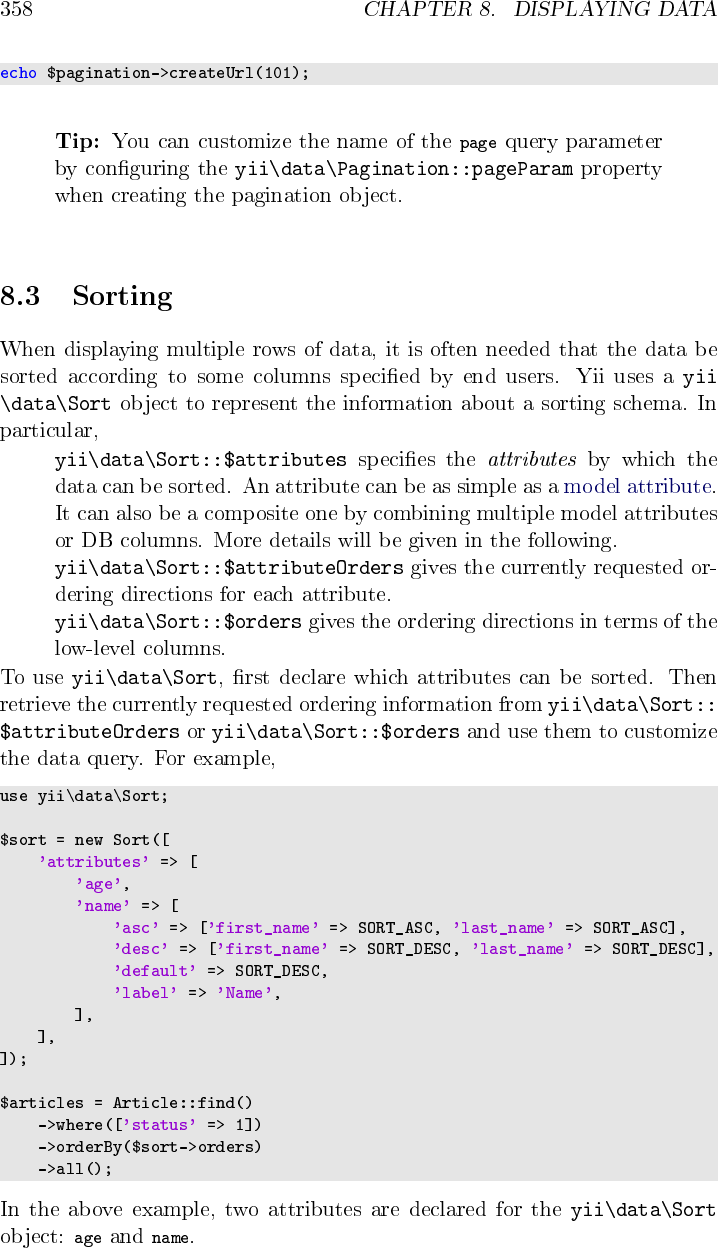Viewport: 718px width, 1248px height.
Task: Click the line "'default' => SORT_DESC,"
Action: (221, 971)
